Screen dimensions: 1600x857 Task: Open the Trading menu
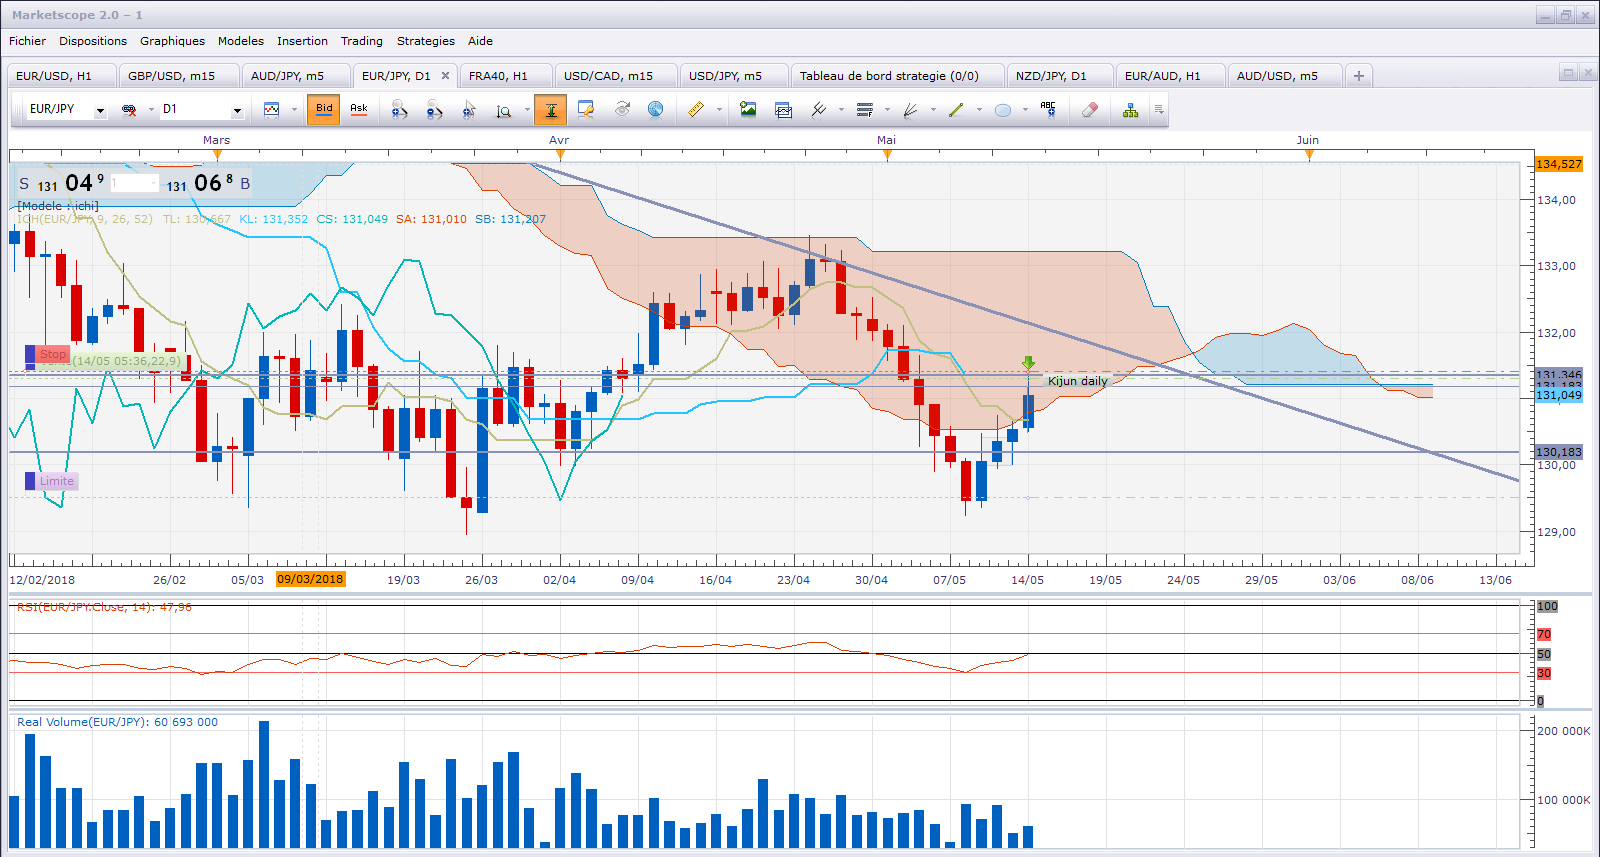pos(362,41)
